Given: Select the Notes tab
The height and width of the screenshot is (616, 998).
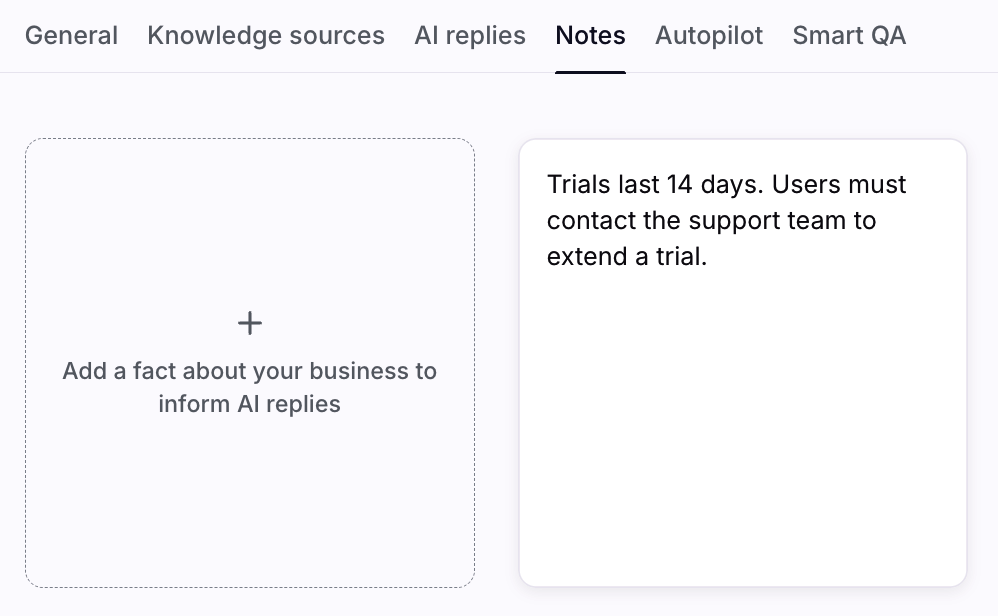Looking at the screenshot, I should (x=590, y=36).
